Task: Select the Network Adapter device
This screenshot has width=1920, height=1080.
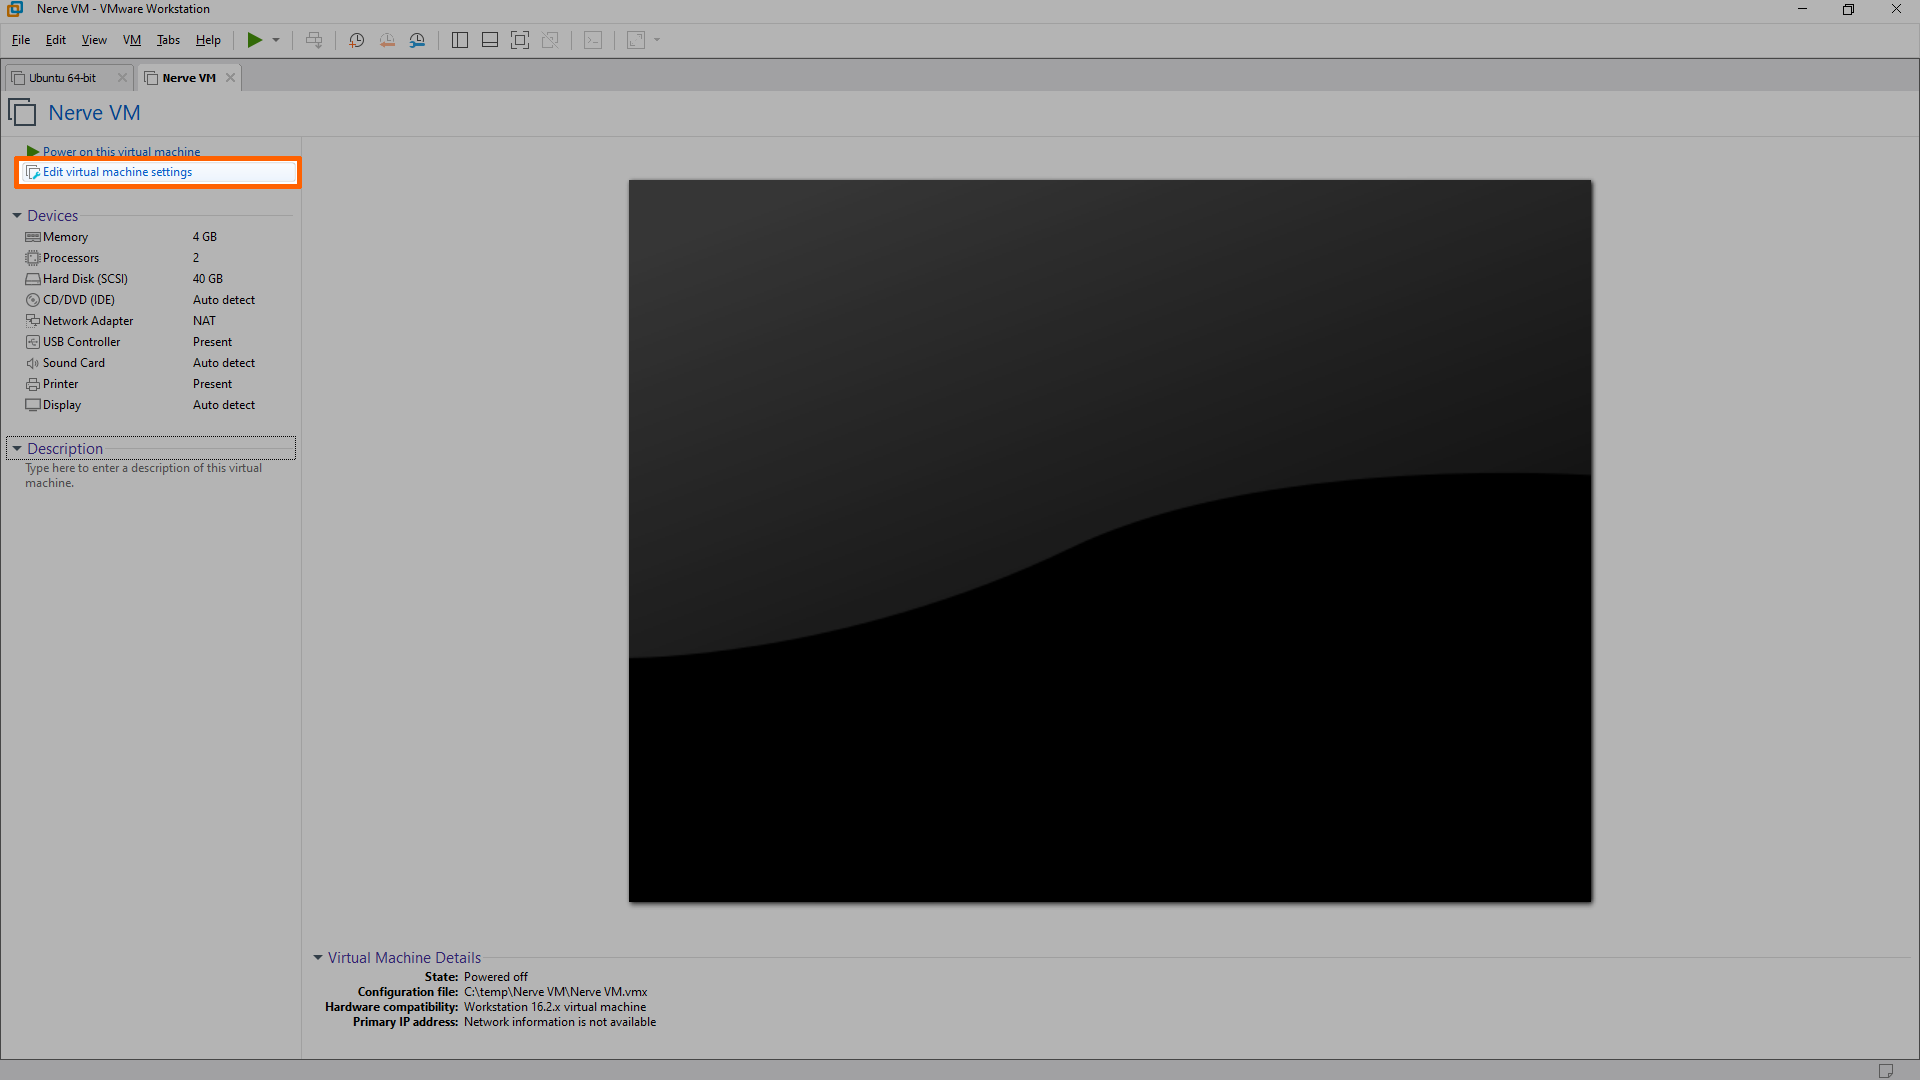Action: click(88, 321)
